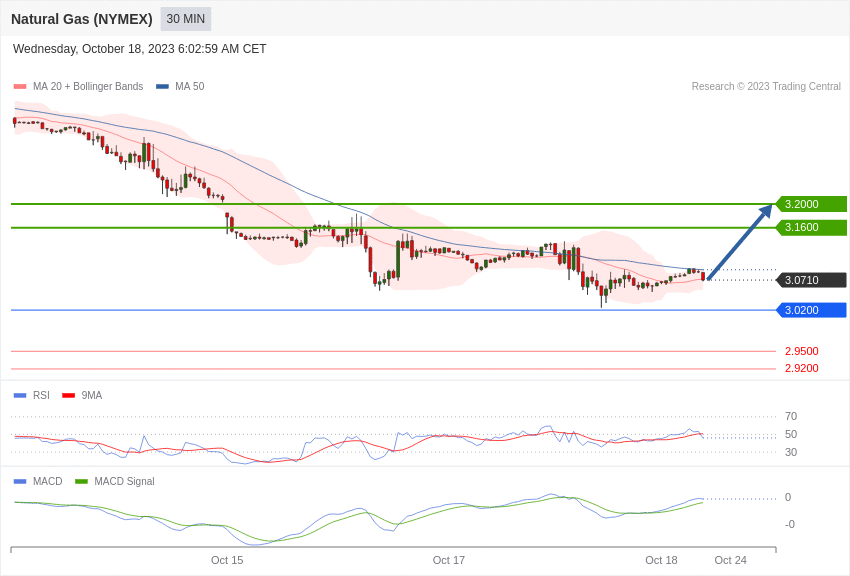The width and height of the screenshot is (850, 576).
Task: Click the MA 20 Bollinger legend swatch
Action: tap(20, 87)
